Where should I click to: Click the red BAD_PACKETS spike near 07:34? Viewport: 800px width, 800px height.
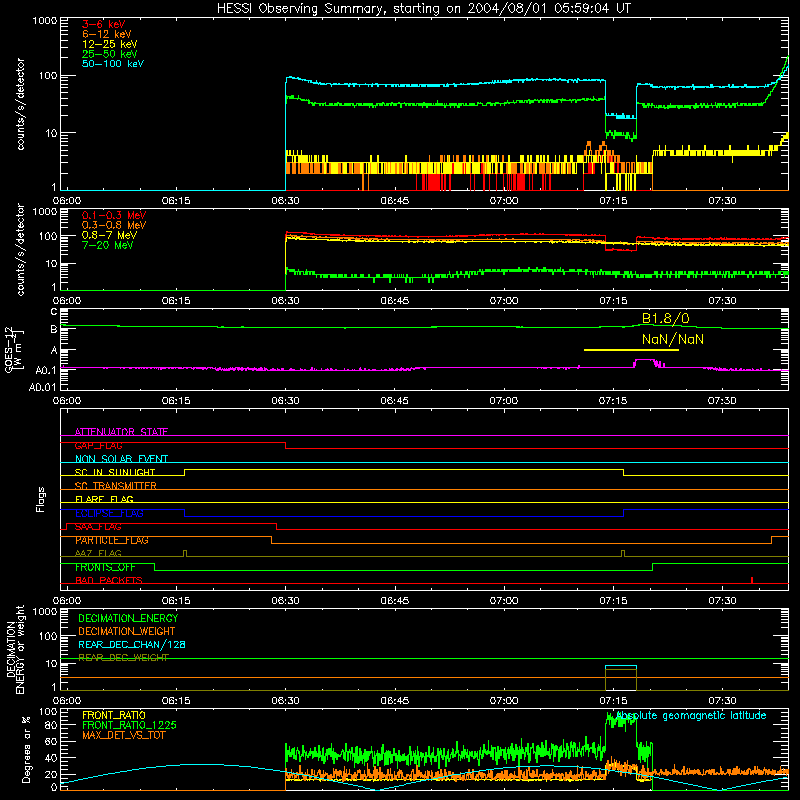pyautogui.click(x=752, y=580)
